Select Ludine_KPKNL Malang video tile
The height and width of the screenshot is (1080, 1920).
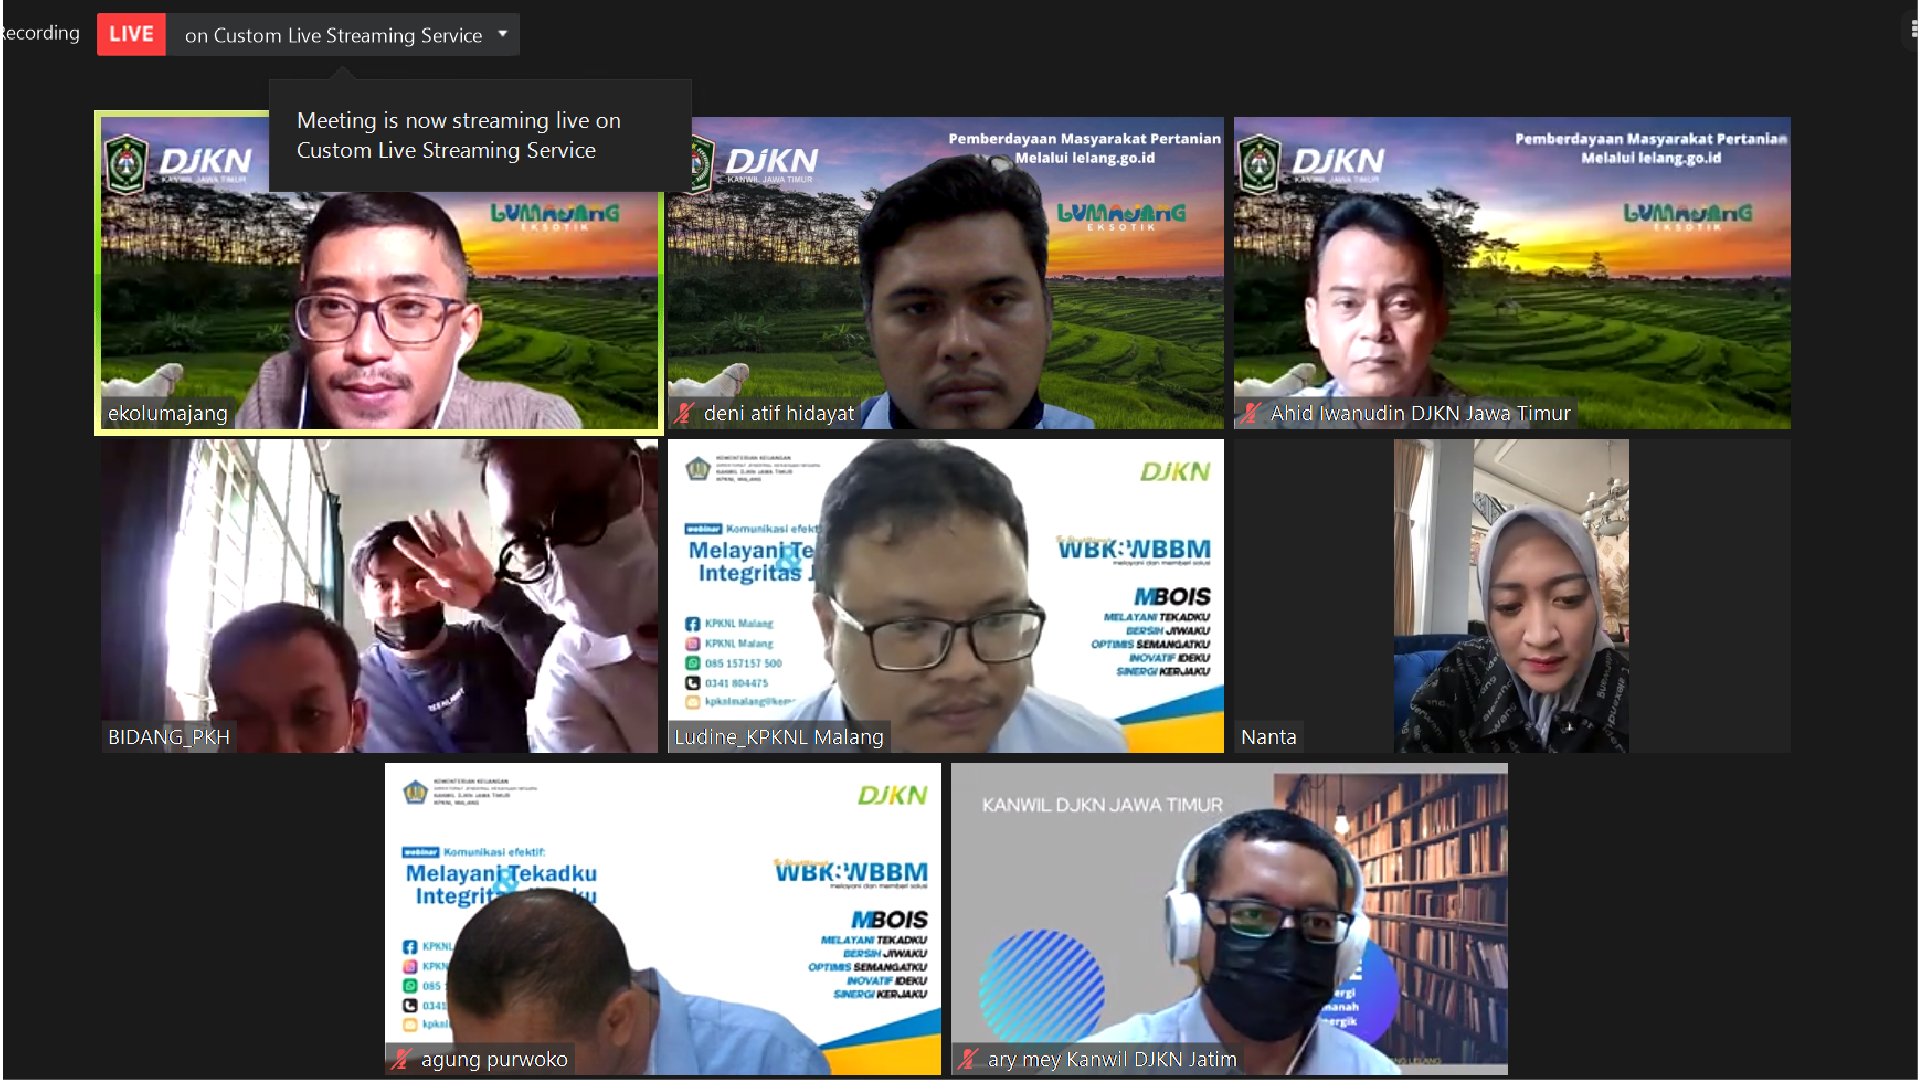click(x=945, y=595)
